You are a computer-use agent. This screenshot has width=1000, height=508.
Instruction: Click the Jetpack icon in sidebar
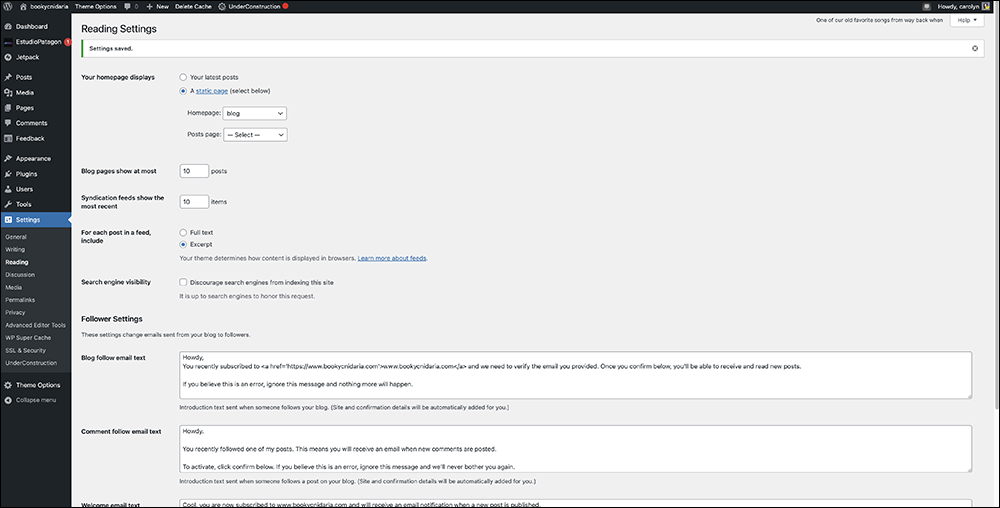tap(8, 57)
